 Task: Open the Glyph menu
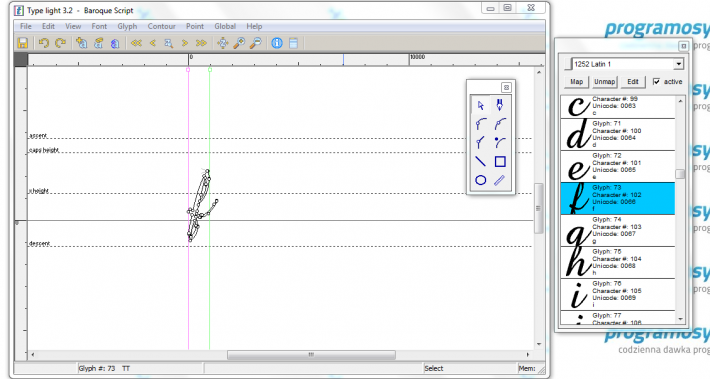pyautogui.click(x=127, y=26)
